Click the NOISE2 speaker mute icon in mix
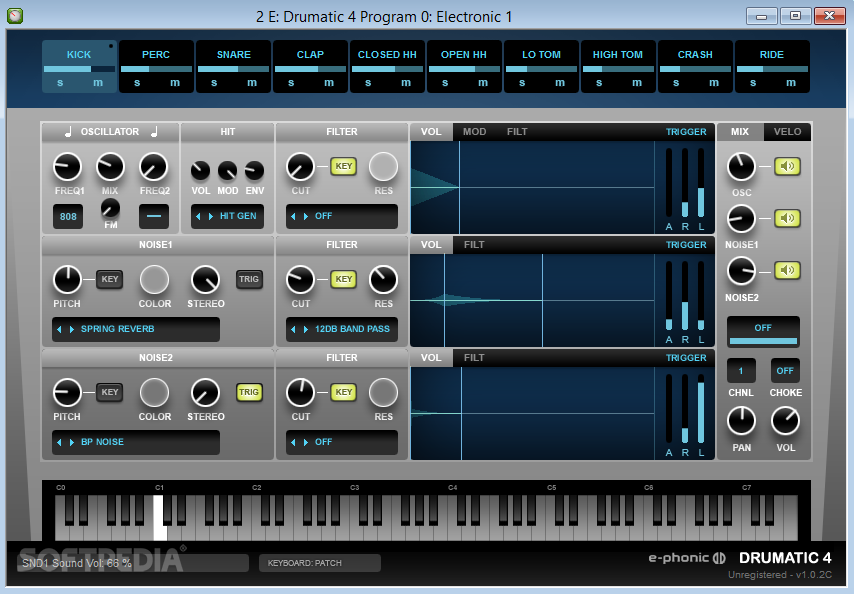The height and width of the screenshot is (594, 854). pyautogui.click(x=787, y=270)
